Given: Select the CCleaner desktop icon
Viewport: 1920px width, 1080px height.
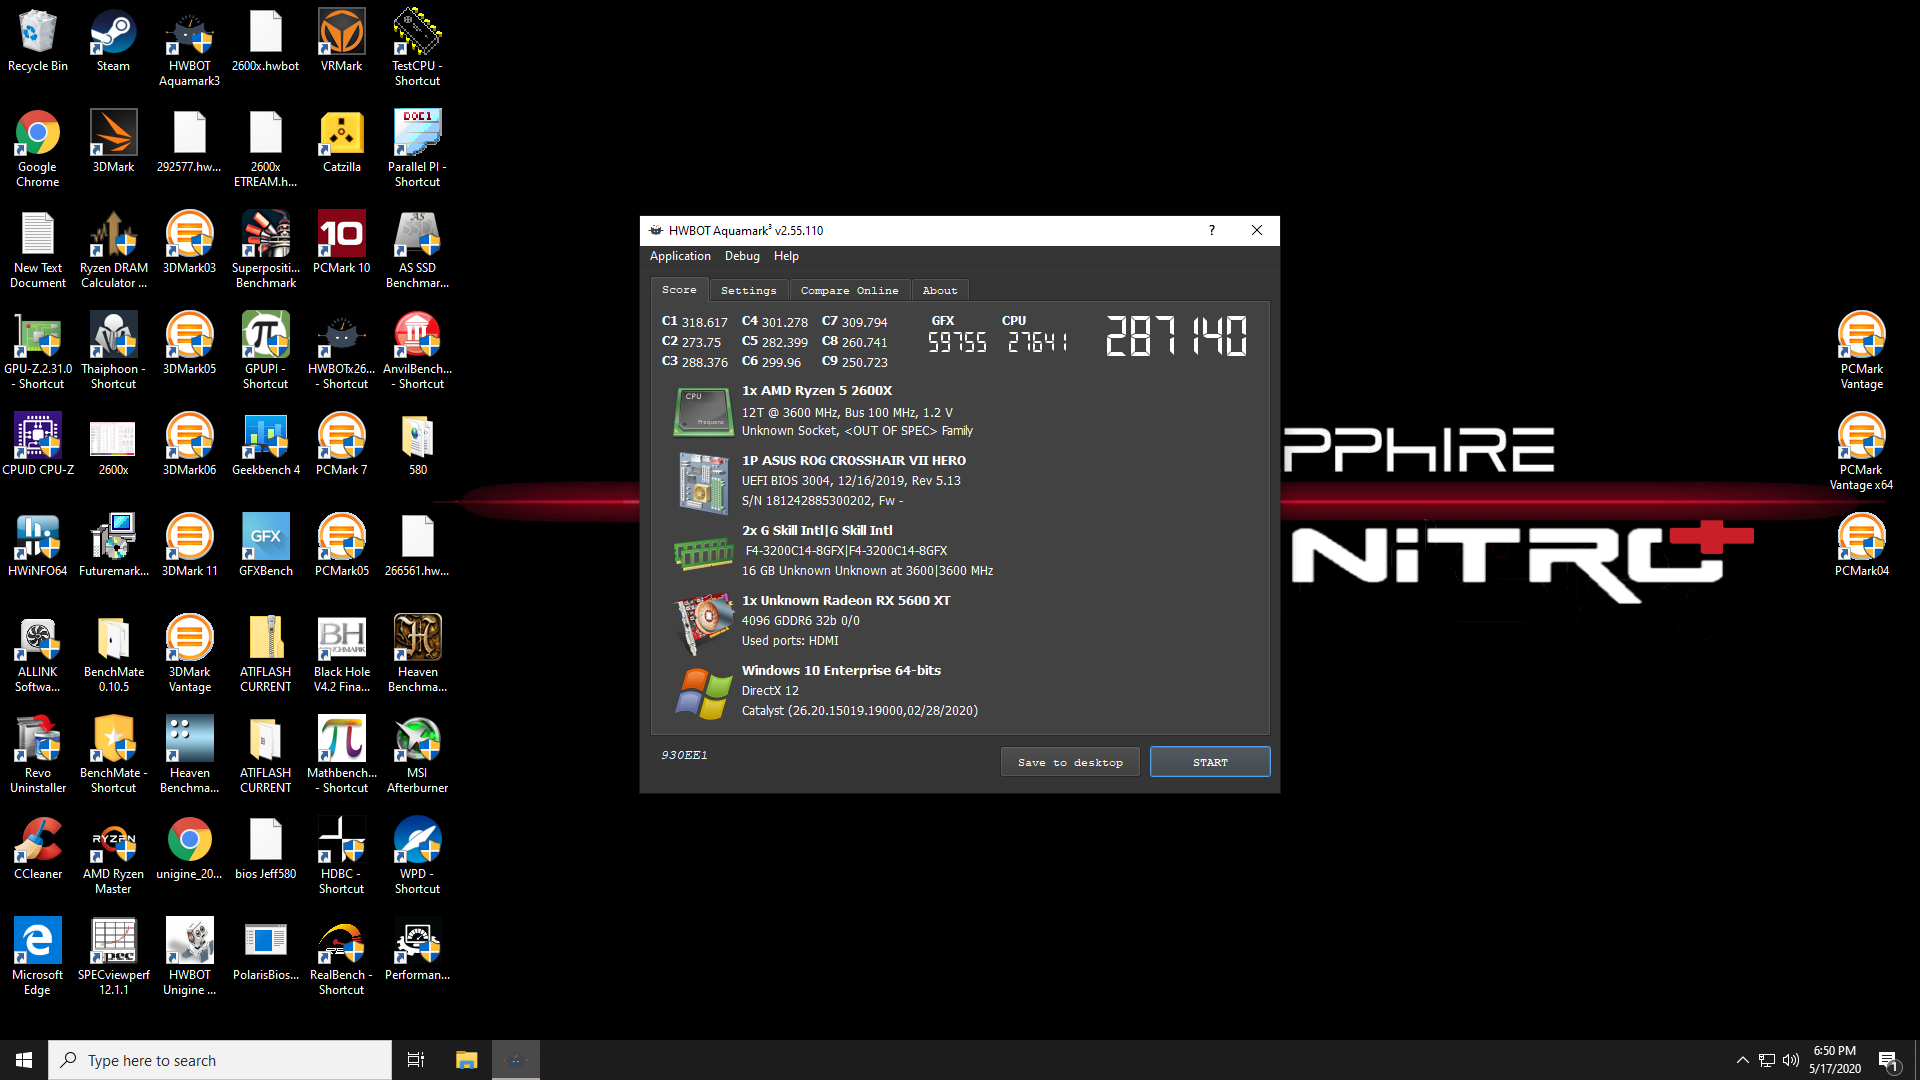Looking at the screenshot, I should pyautogui.click(x=38, y=849).
